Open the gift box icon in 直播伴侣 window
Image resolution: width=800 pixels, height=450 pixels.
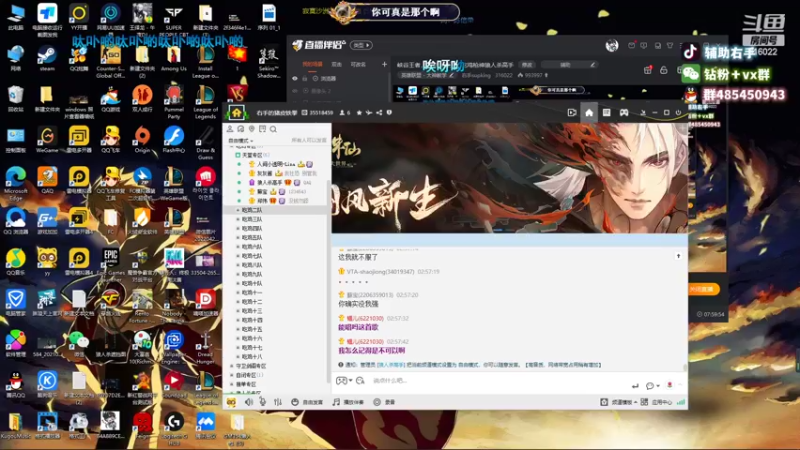[647, 70]
